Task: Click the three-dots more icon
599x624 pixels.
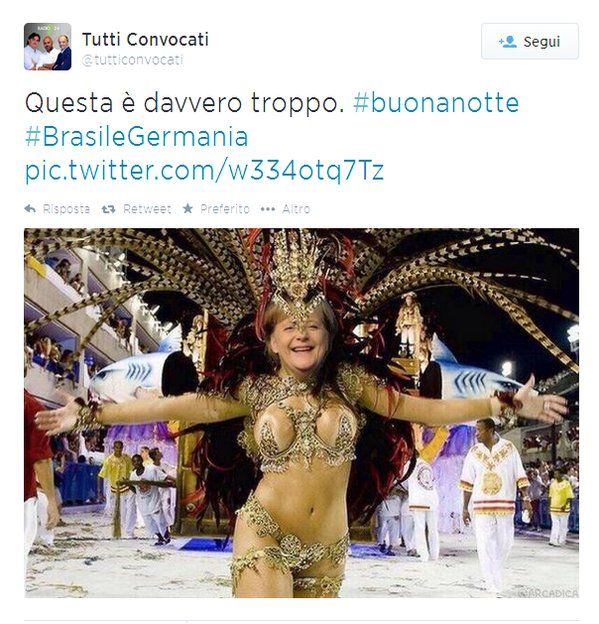Action: tap(267, 209)
